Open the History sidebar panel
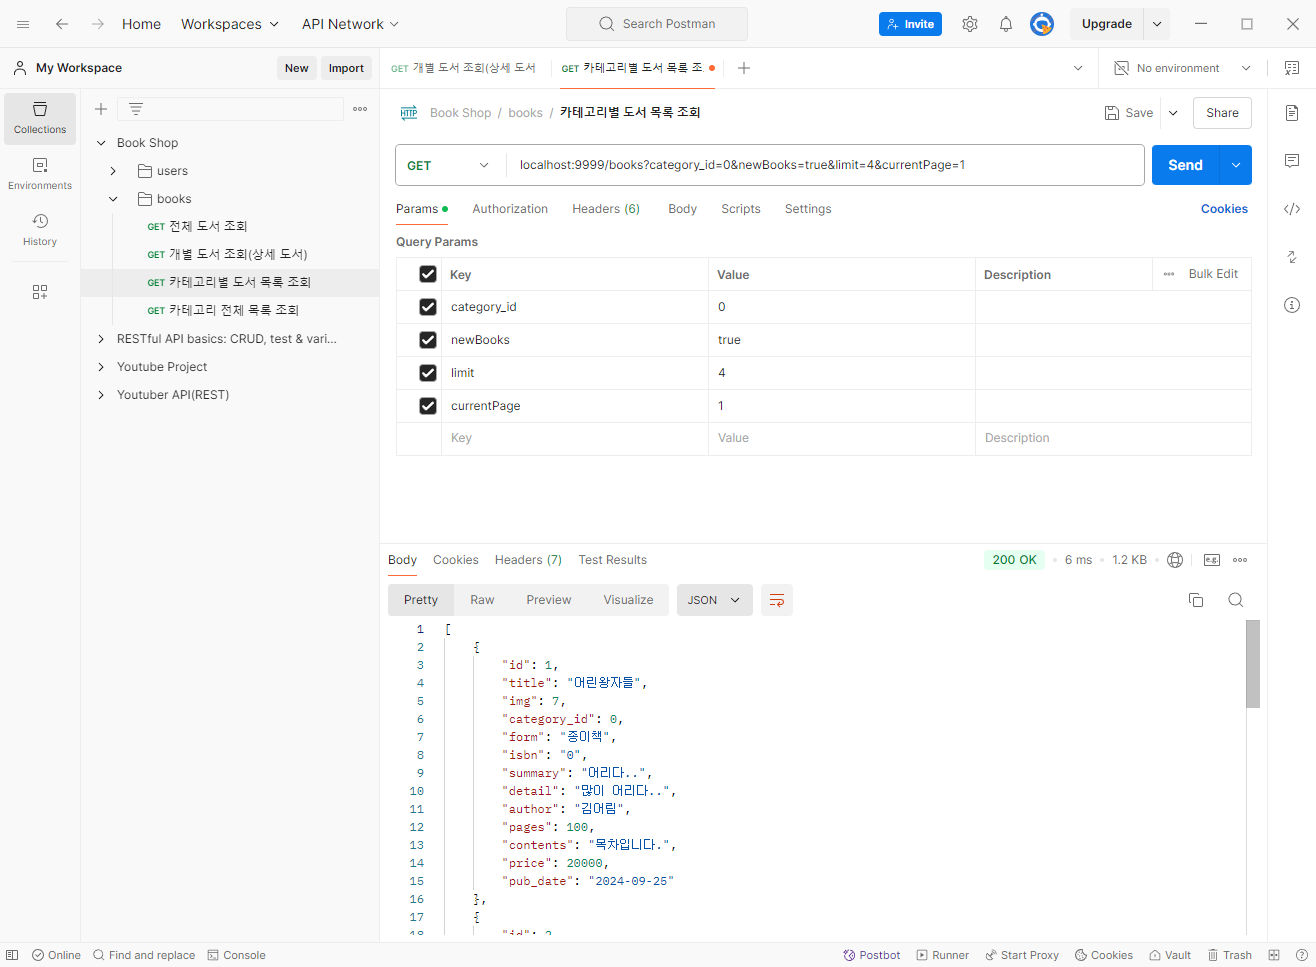 coord(40,230)
